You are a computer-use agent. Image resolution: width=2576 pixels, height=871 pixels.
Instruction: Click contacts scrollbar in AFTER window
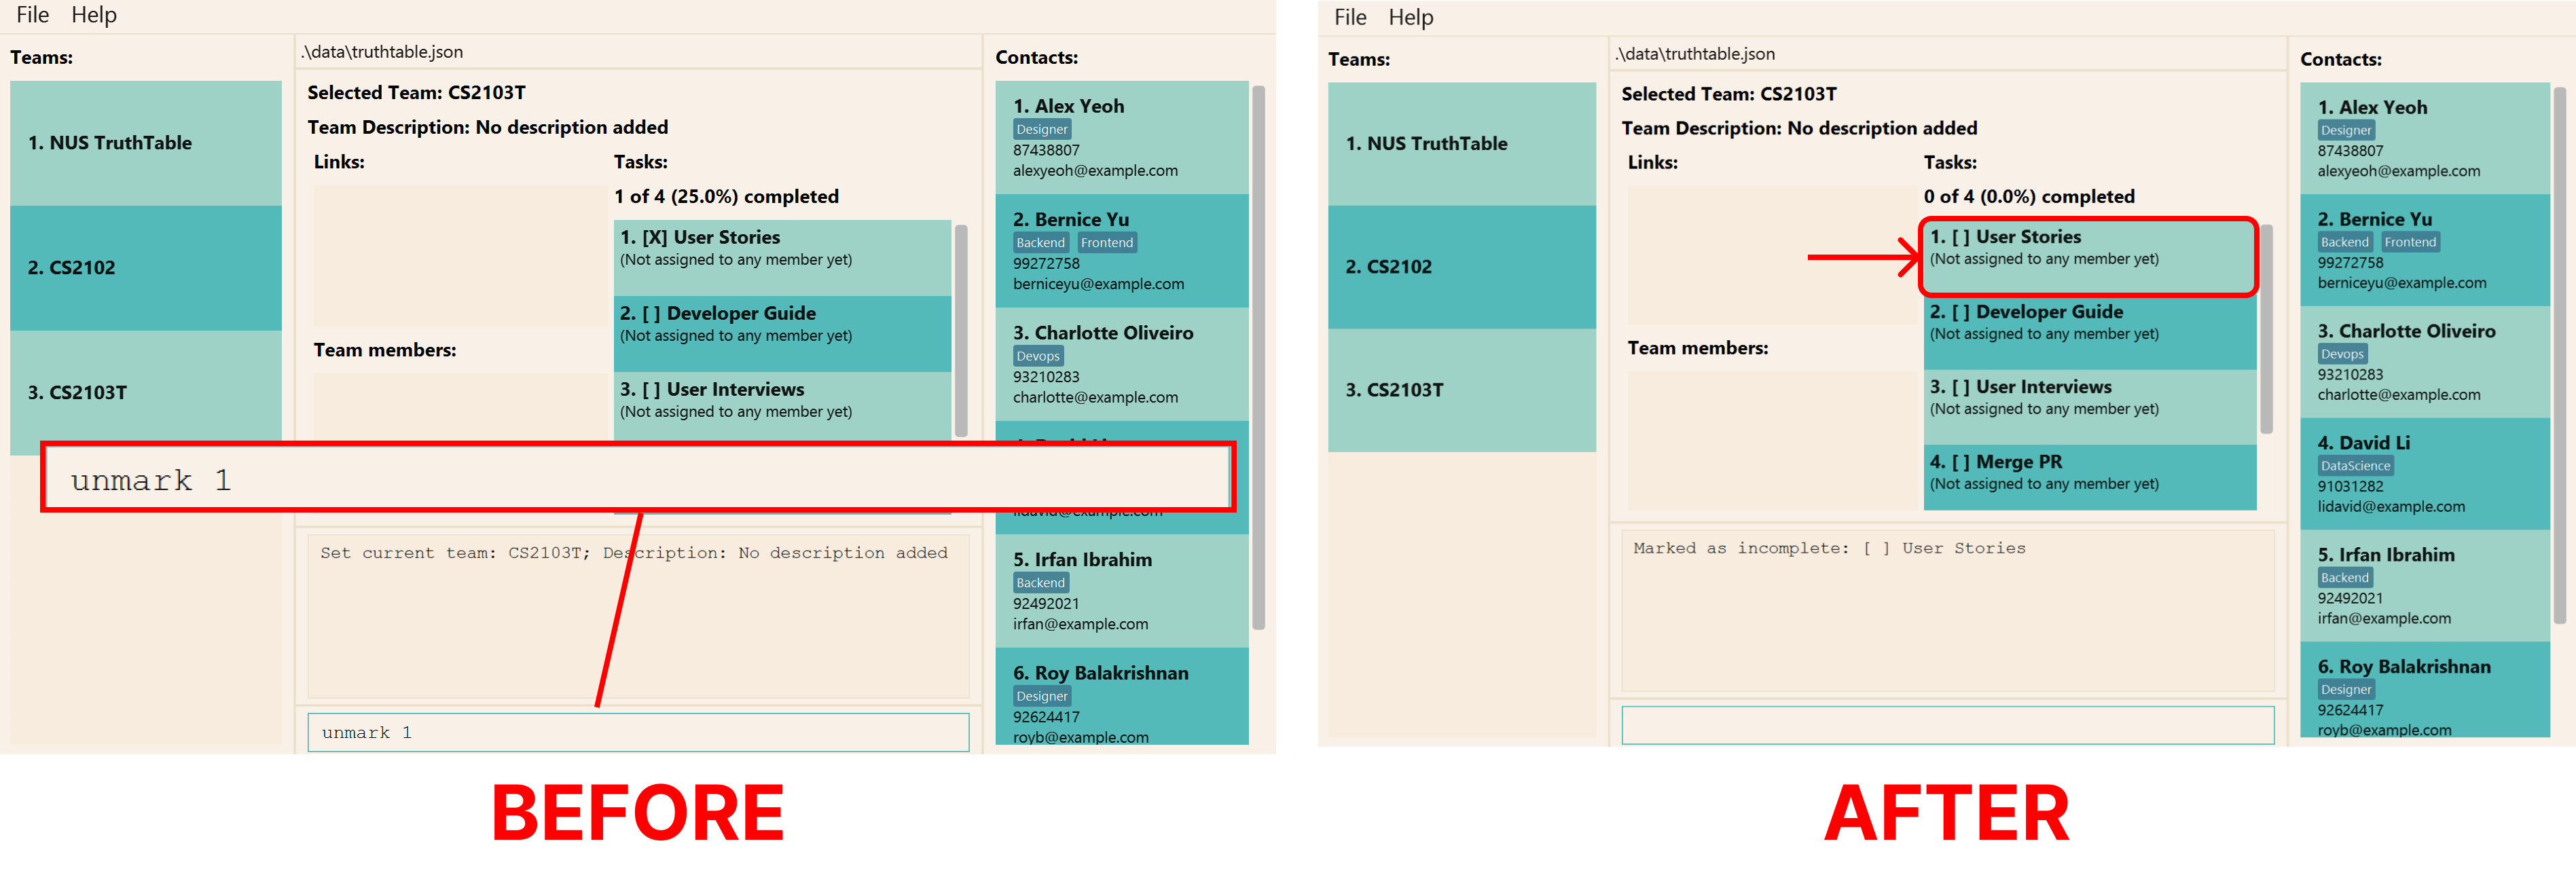click(x=2560, y=355)
